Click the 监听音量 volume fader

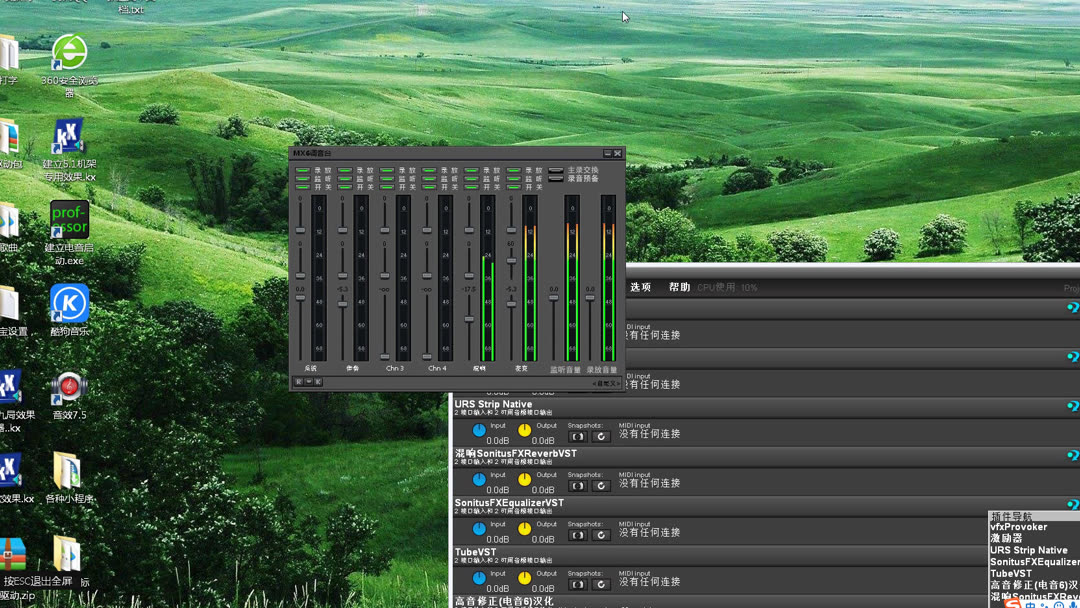(x=552, y=299)
